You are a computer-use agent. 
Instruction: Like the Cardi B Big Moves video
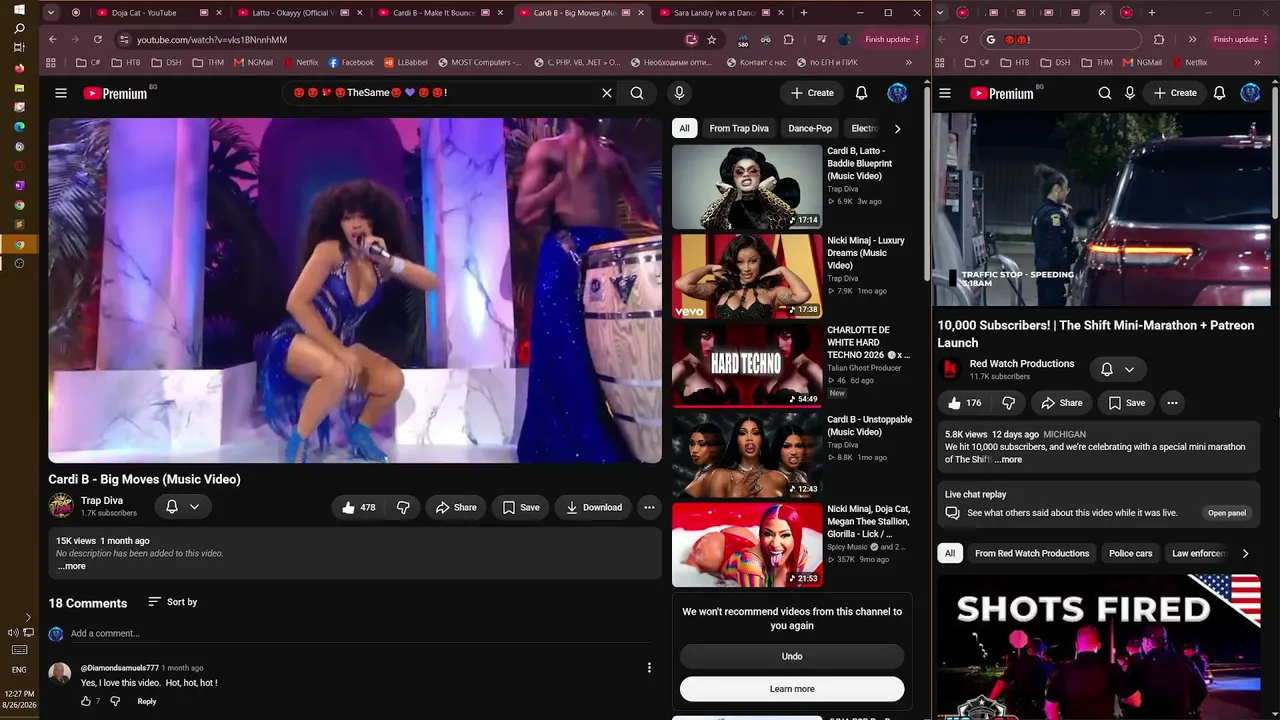[x=358, y=507]
